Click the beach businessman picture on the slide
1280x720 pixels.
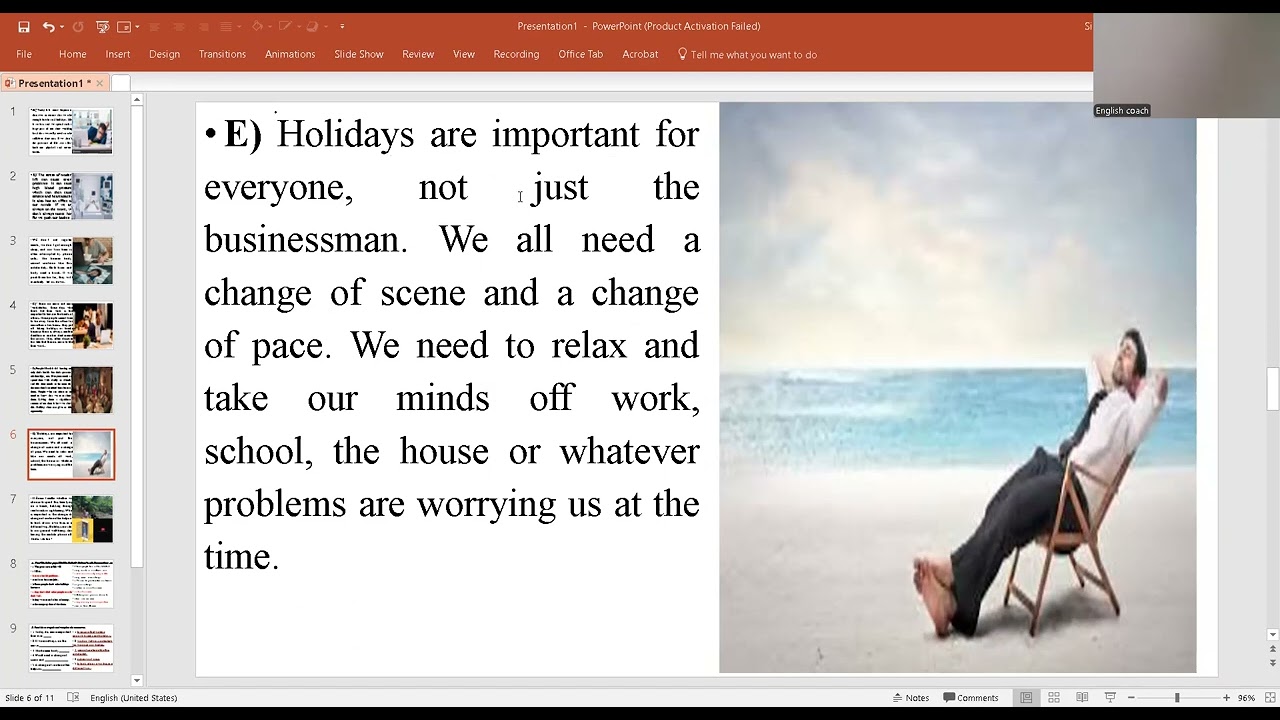tap(957, 387)
